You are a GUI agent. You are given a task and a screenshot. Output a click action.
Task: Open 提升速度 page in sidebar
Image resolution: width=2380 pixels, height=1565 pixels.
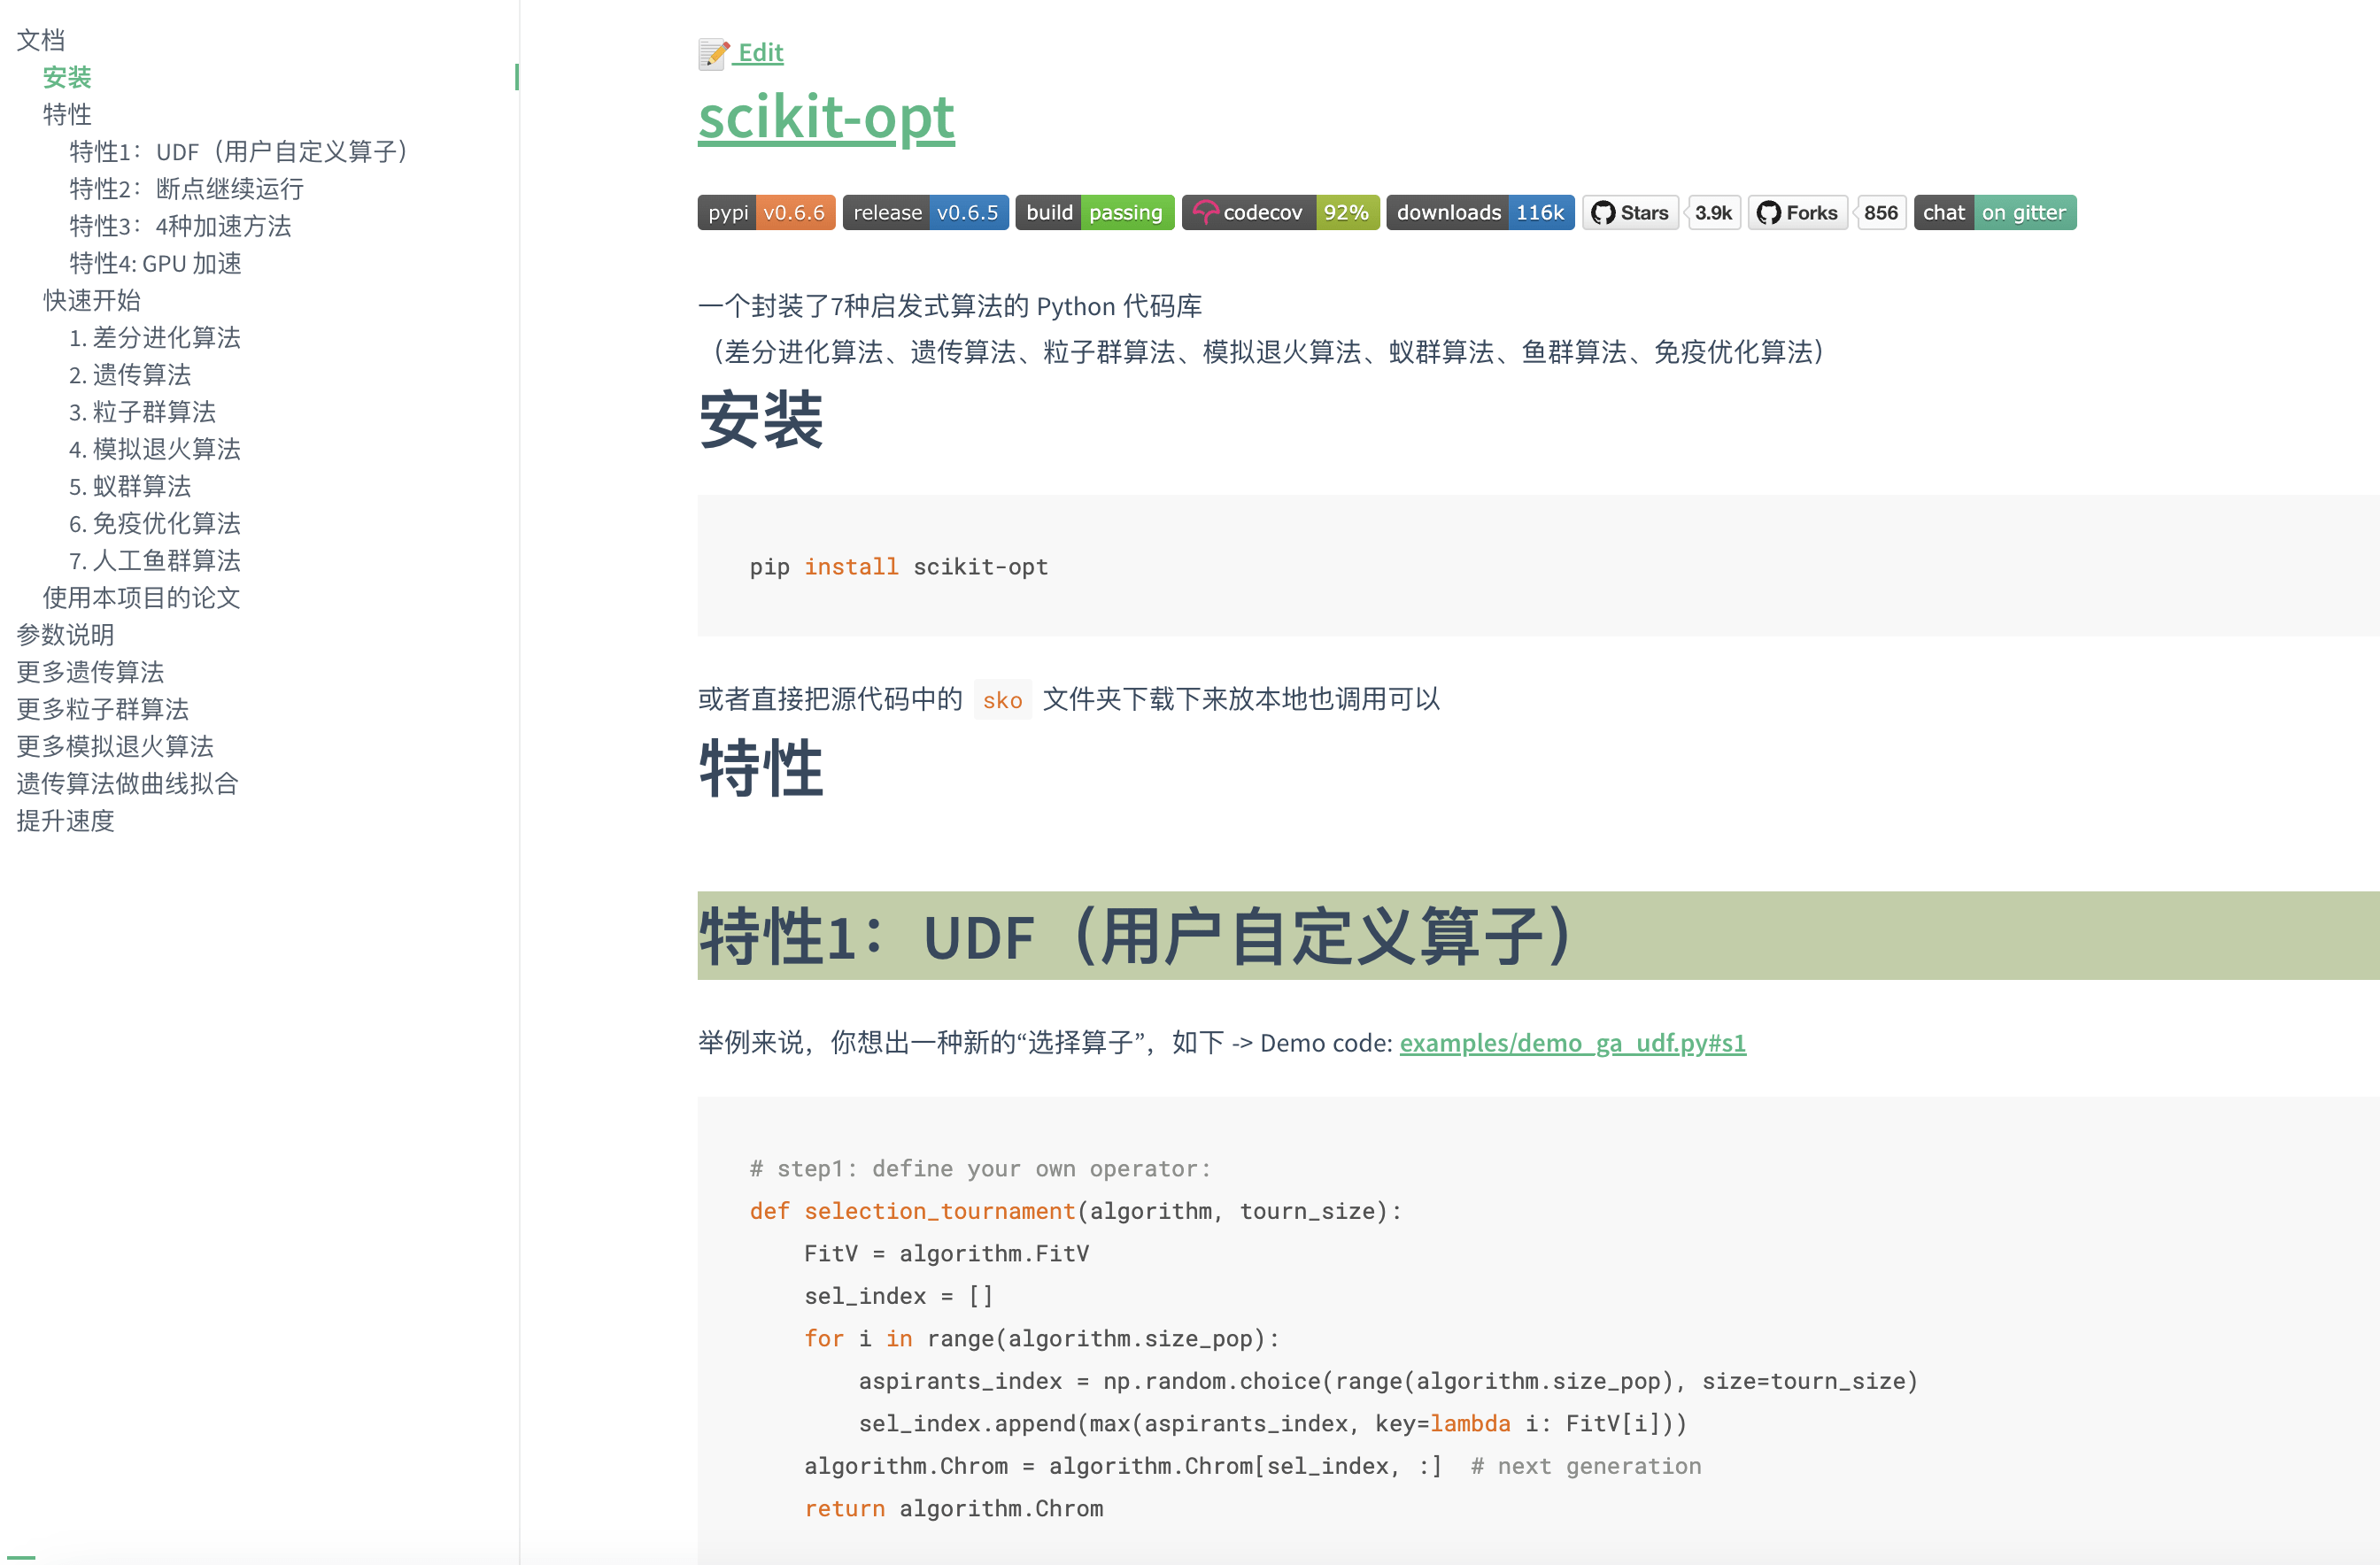[x=66, y=820]
